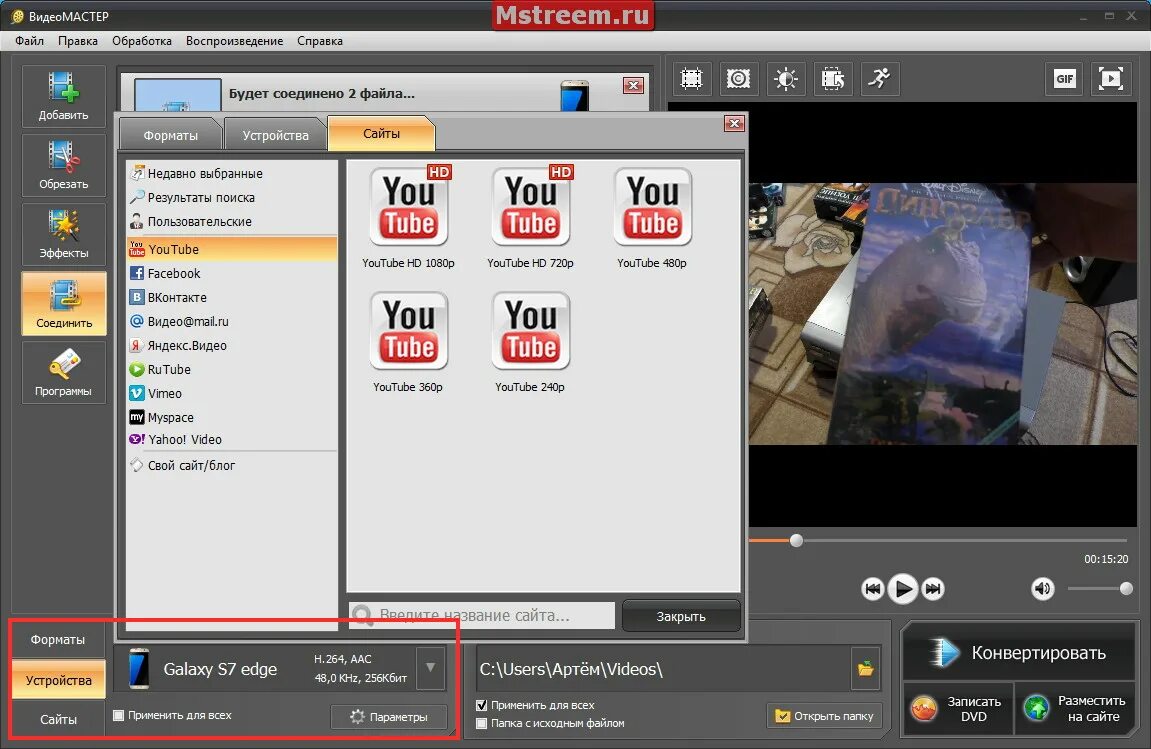1151x749 pixels.
Task: Click the Galaxy S7 edge phone icon
Action: 139,669
